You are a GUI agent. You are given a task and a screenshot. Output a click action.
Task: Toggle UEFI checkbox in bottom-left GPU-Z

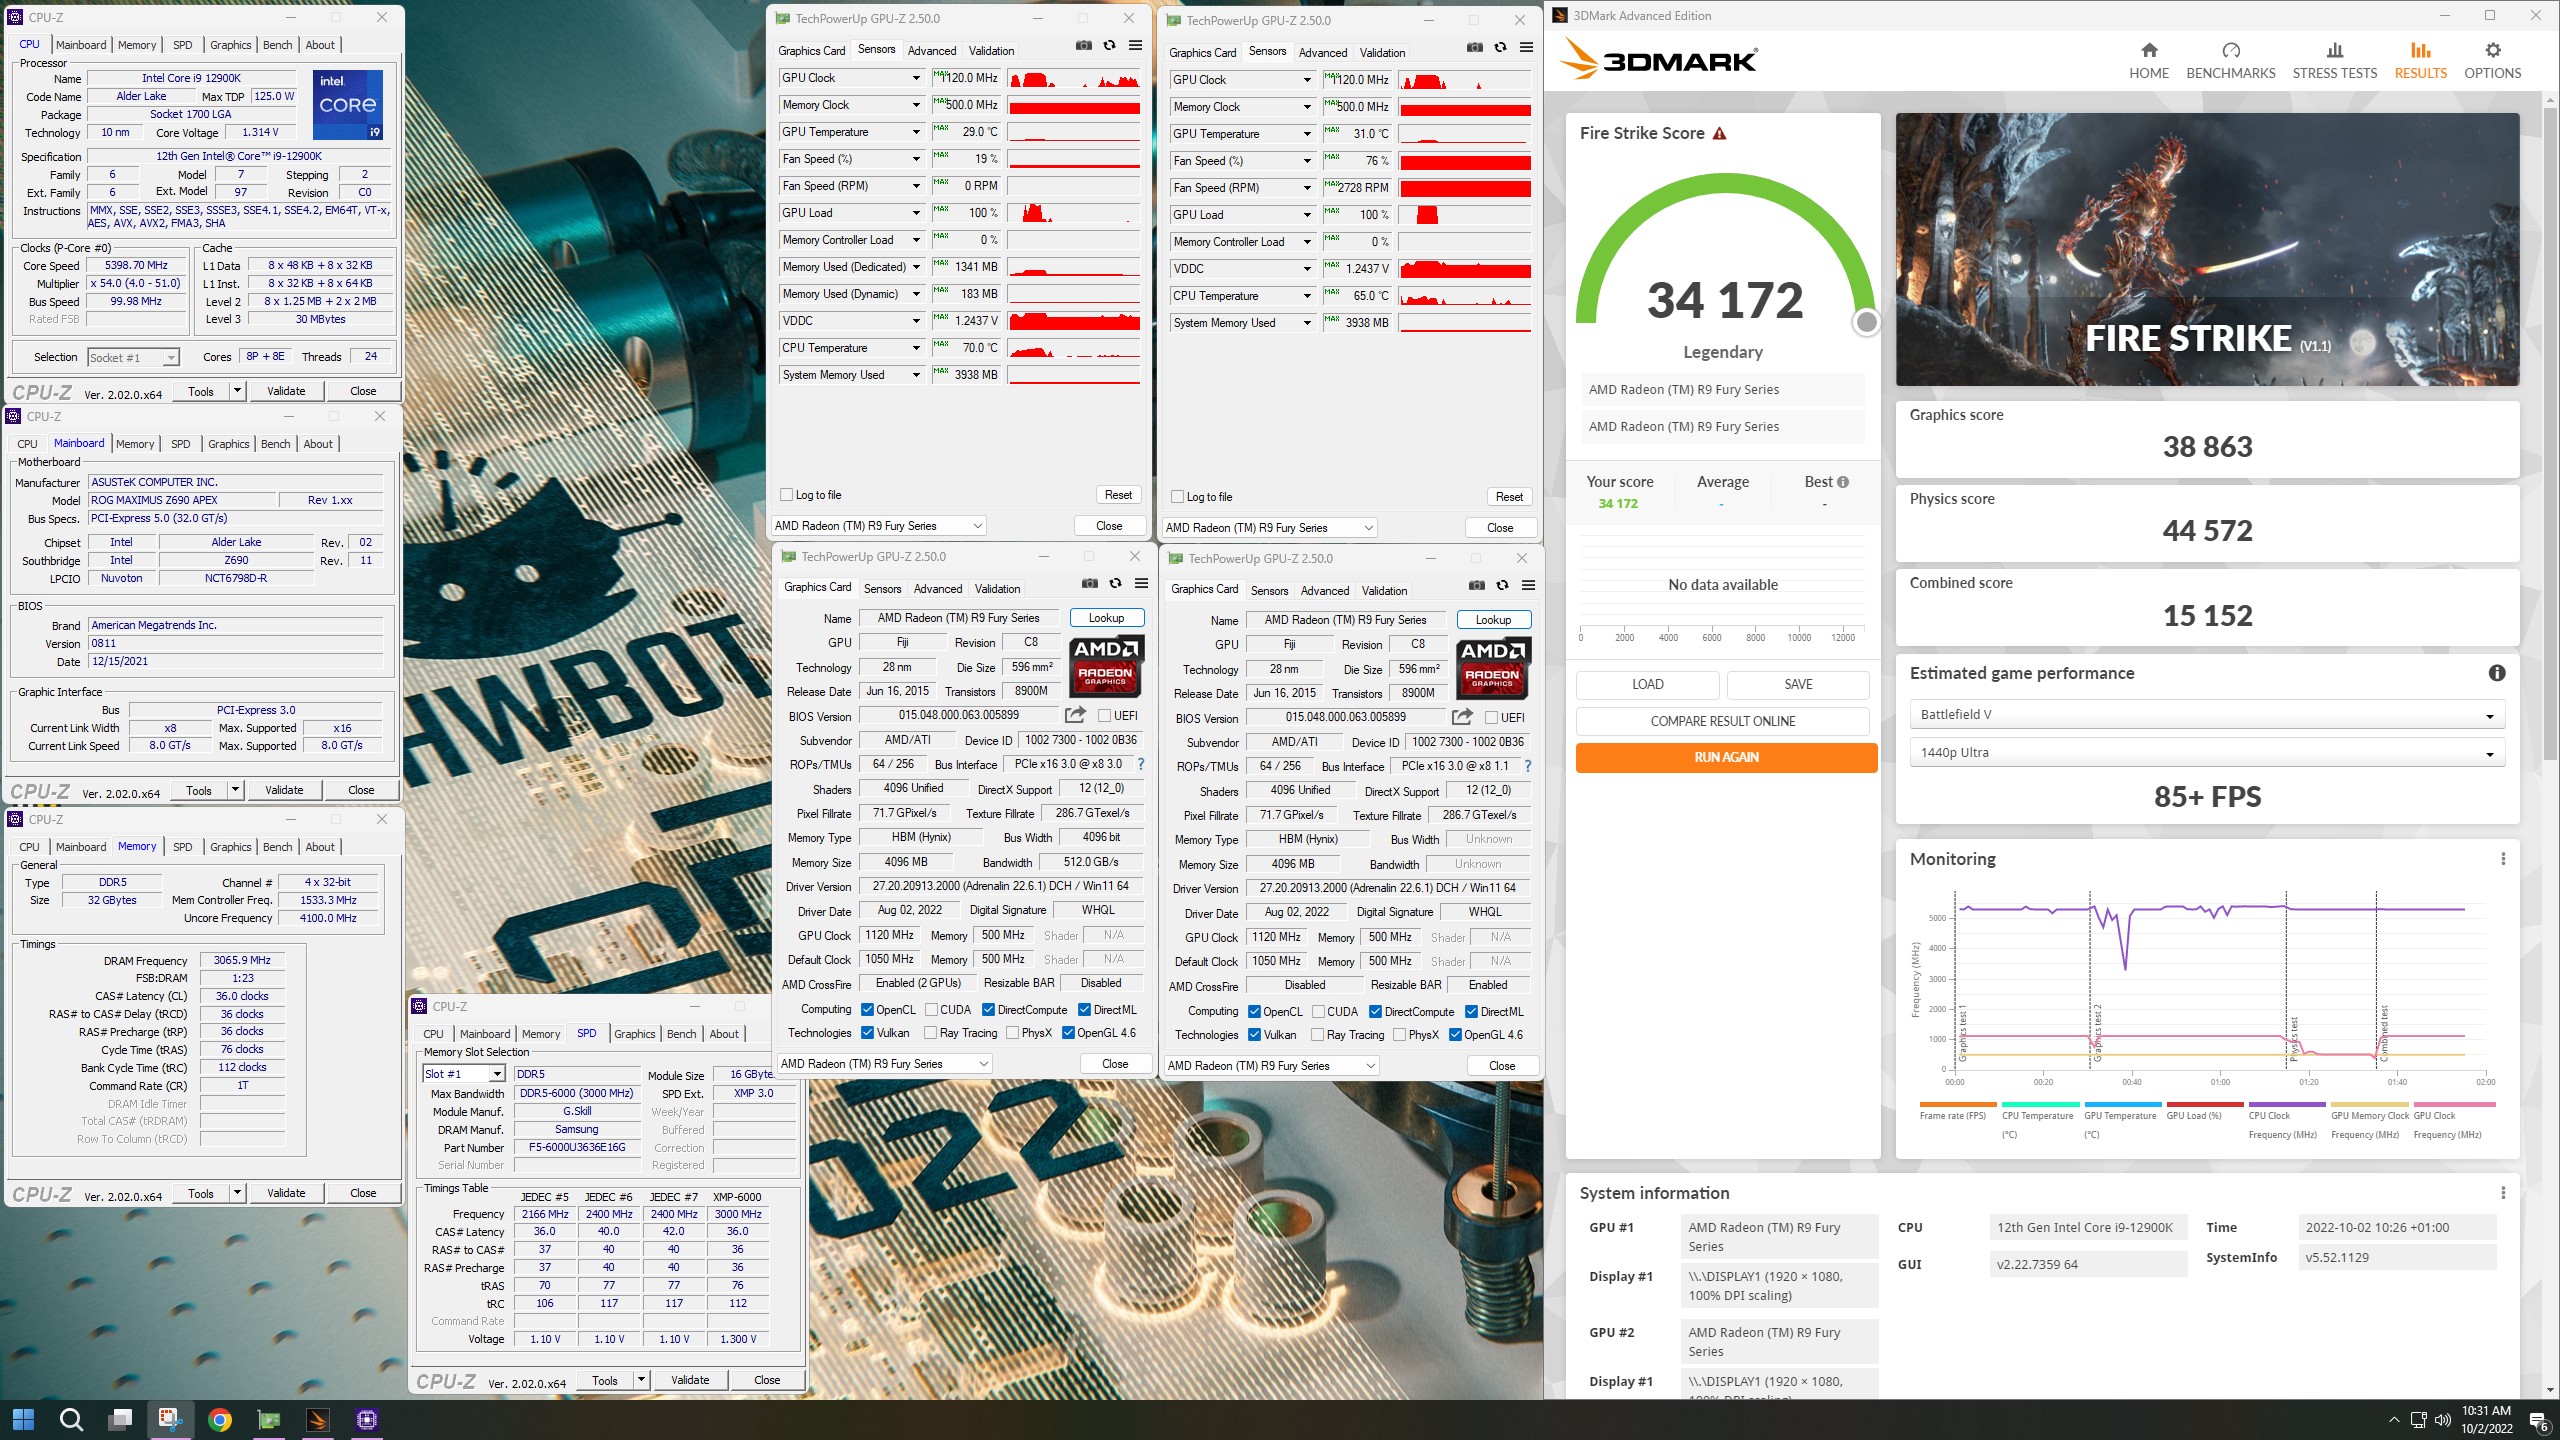pos(1104,716)
